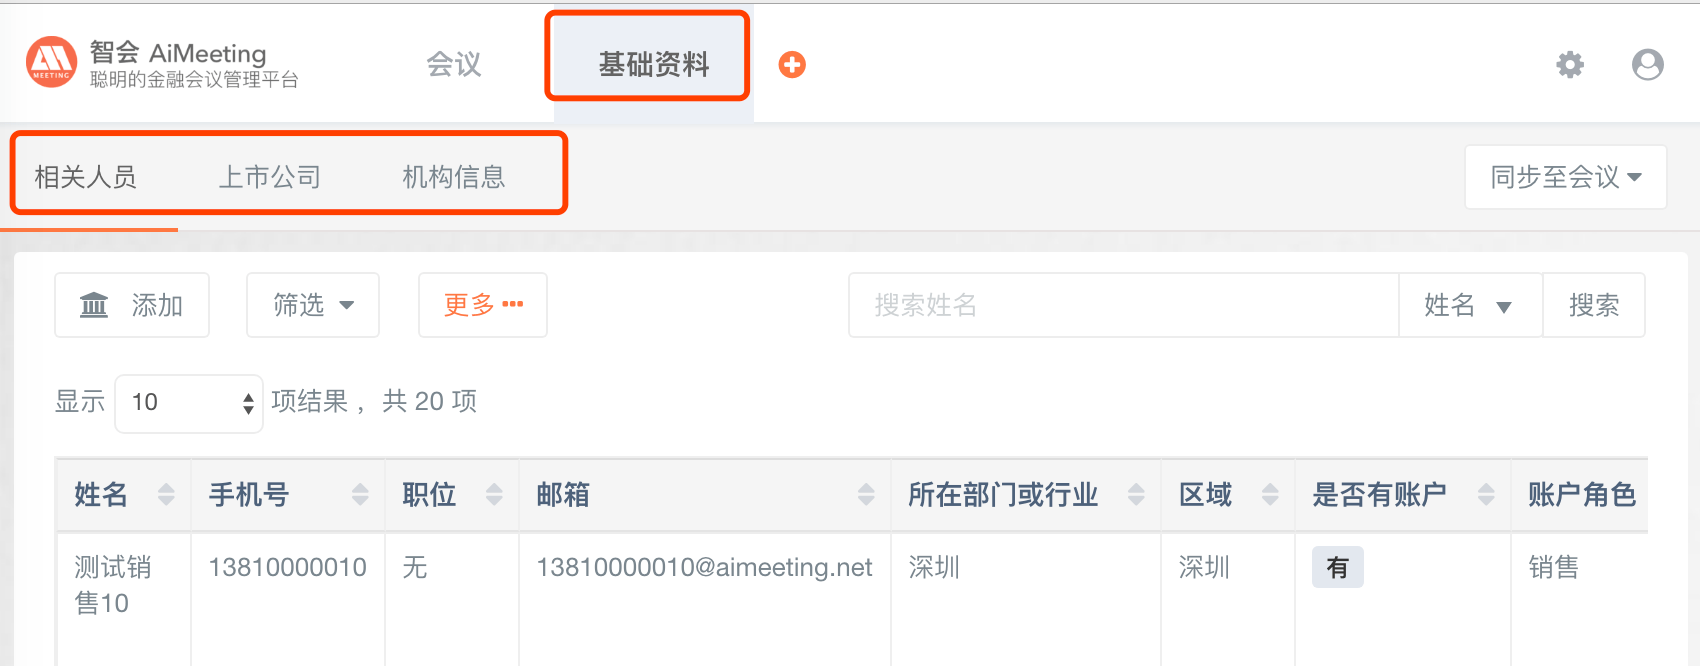
Task: Click the 添加 button
Action: pos(132,305)
